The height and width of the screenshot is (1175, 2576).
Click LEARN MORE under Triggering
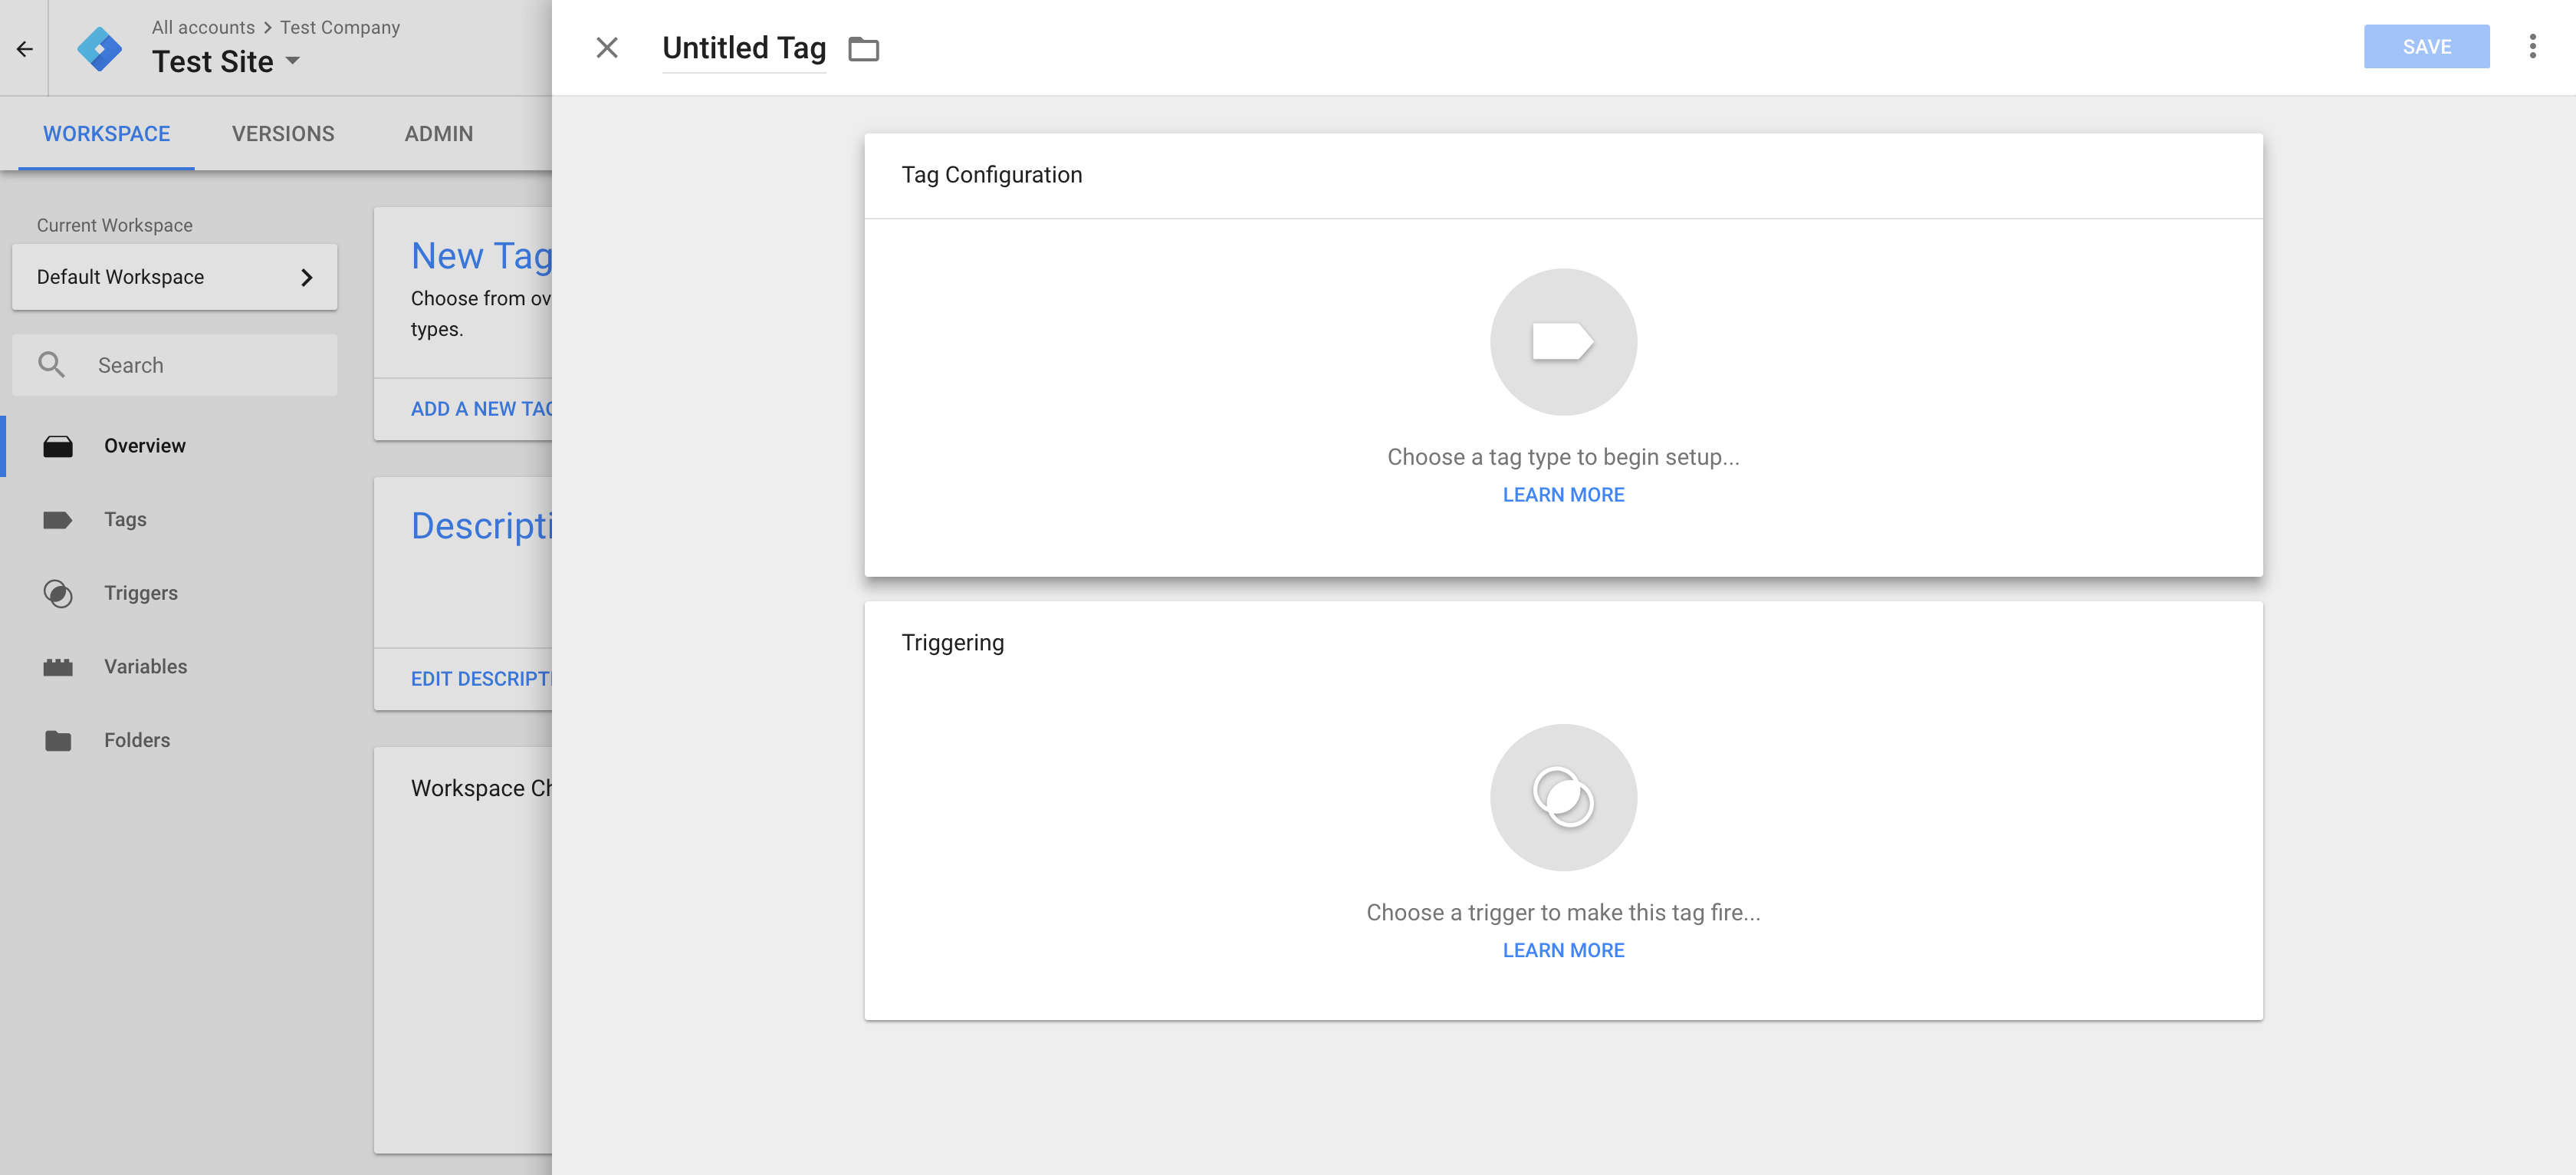coord(1564,950)
